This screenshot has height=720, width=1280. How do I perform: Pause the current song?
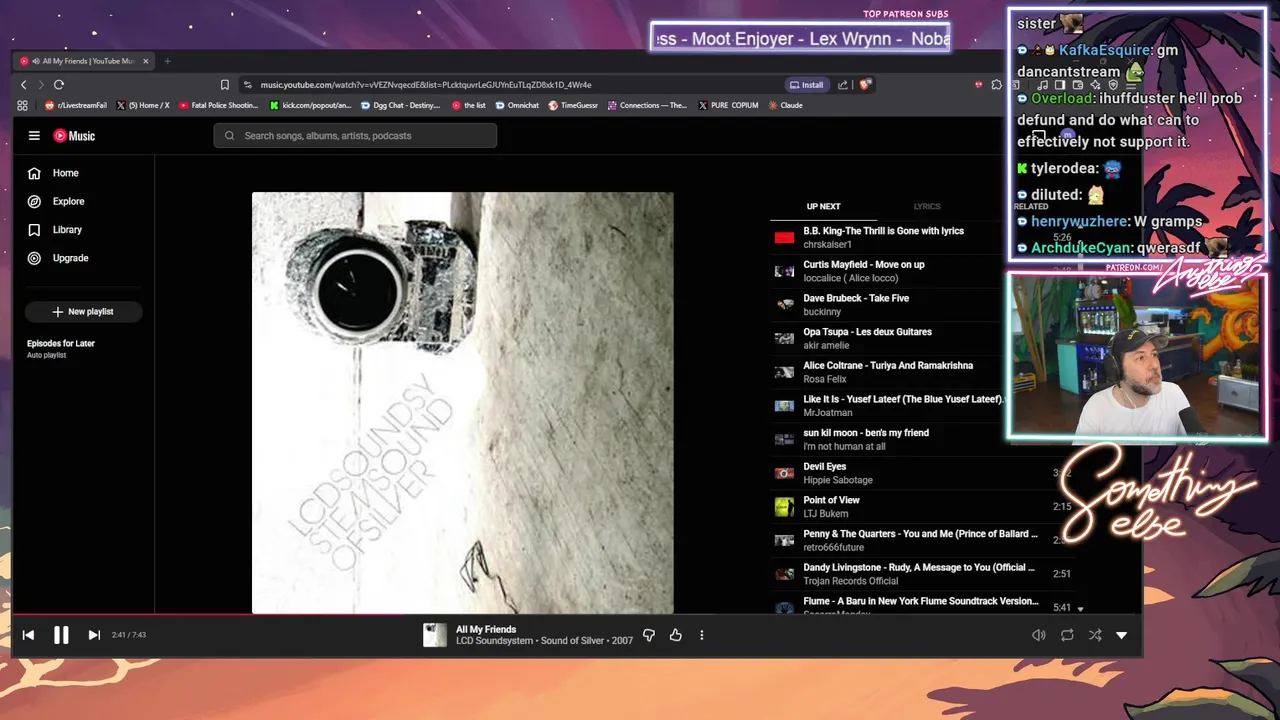(x=61, y=635)
